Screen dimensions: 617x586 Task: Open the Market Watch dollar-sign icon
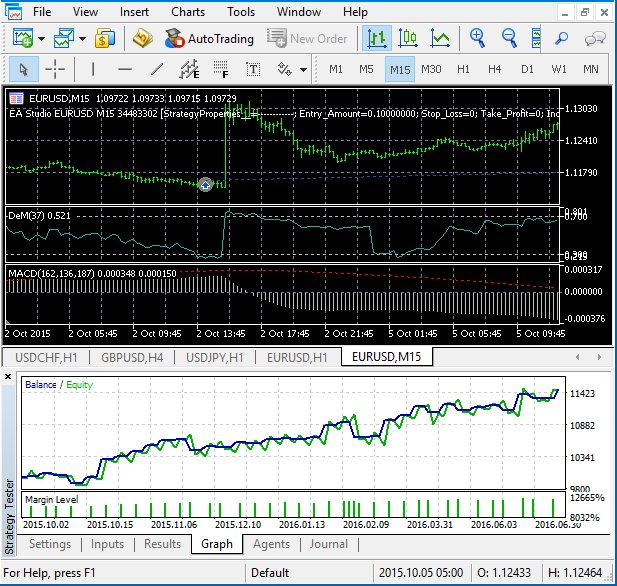coord(105,38)
